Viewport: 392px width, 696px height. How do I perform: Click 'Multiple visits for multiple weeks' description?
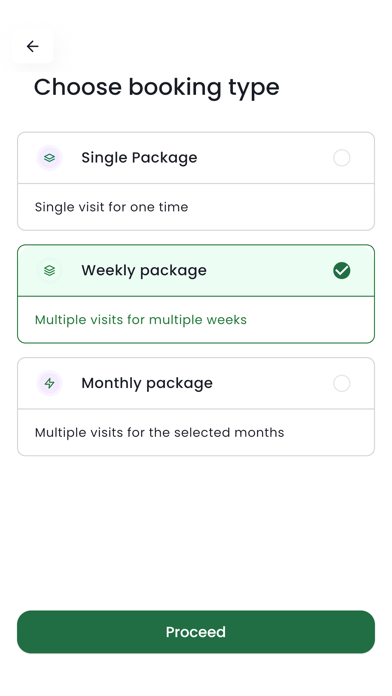tap(141, 320)
